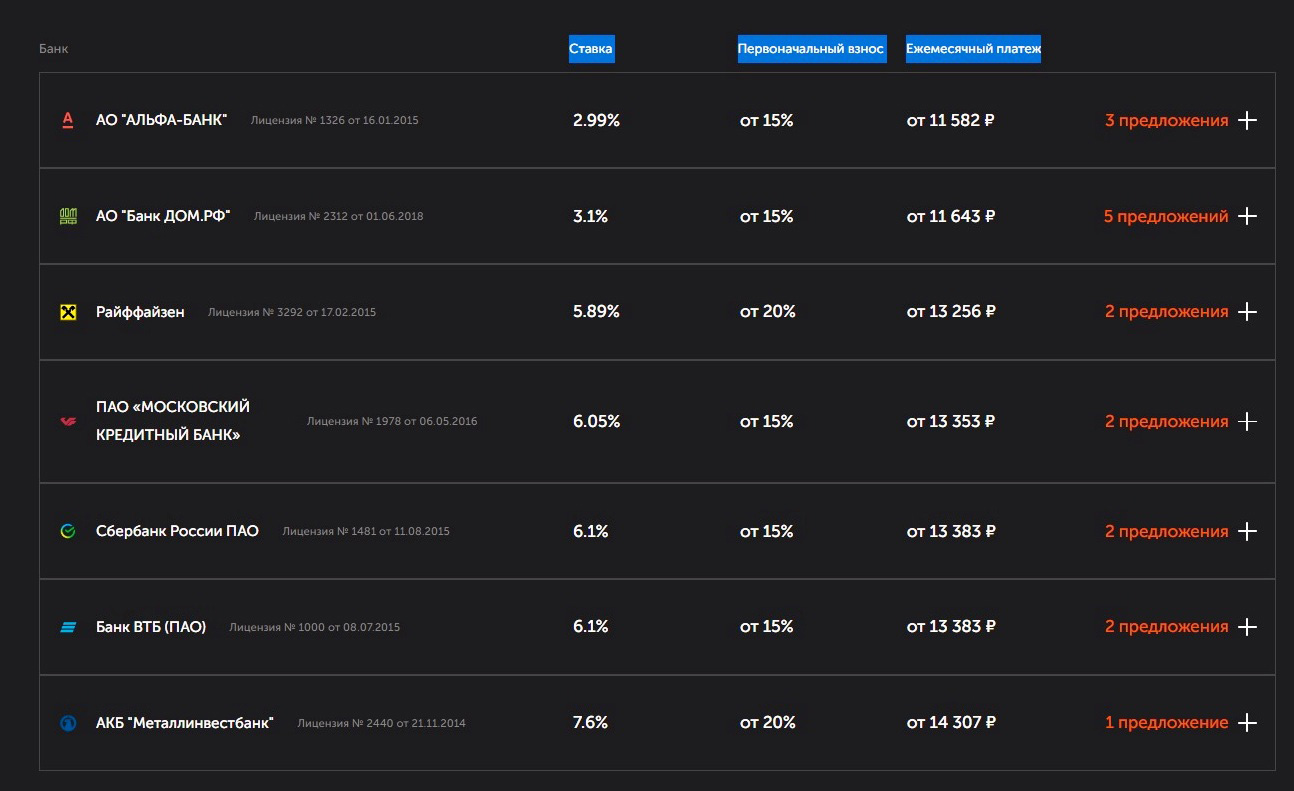Click the Alfa-Bank red logo icon
The image size is (1294, 791).
pos(68,121)
